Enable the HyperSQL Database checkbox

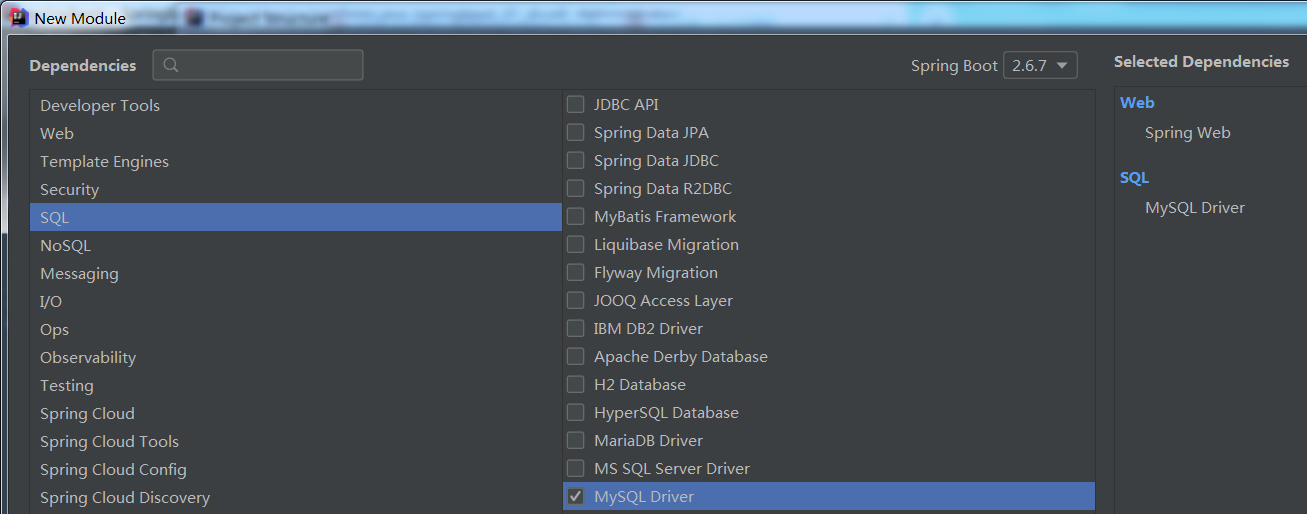coord(575,412)
